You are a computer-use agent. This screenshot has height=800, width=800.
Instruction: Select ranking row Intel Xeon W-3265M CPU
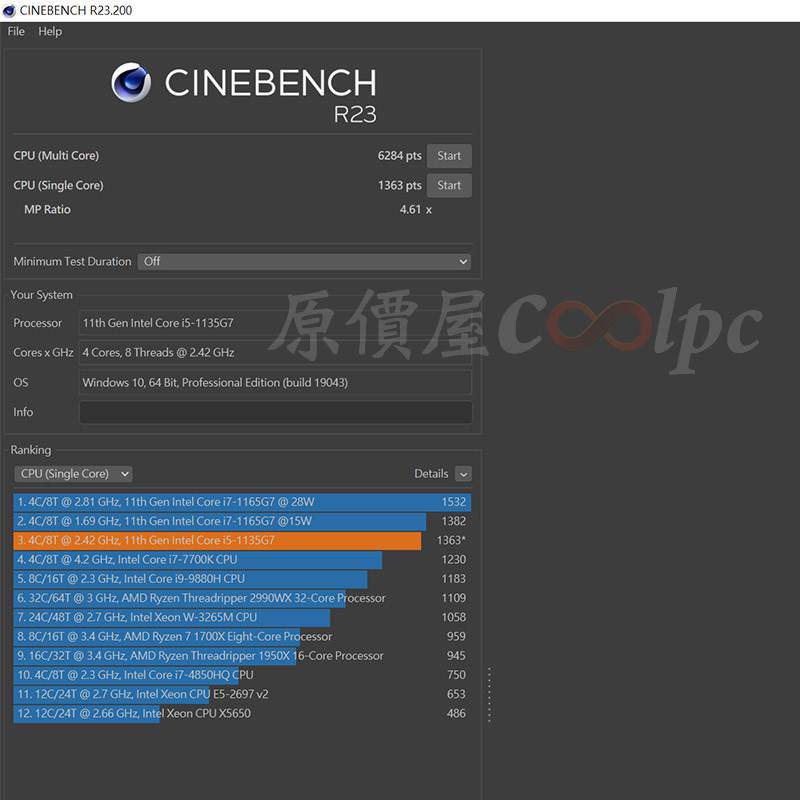pos(242,617)
